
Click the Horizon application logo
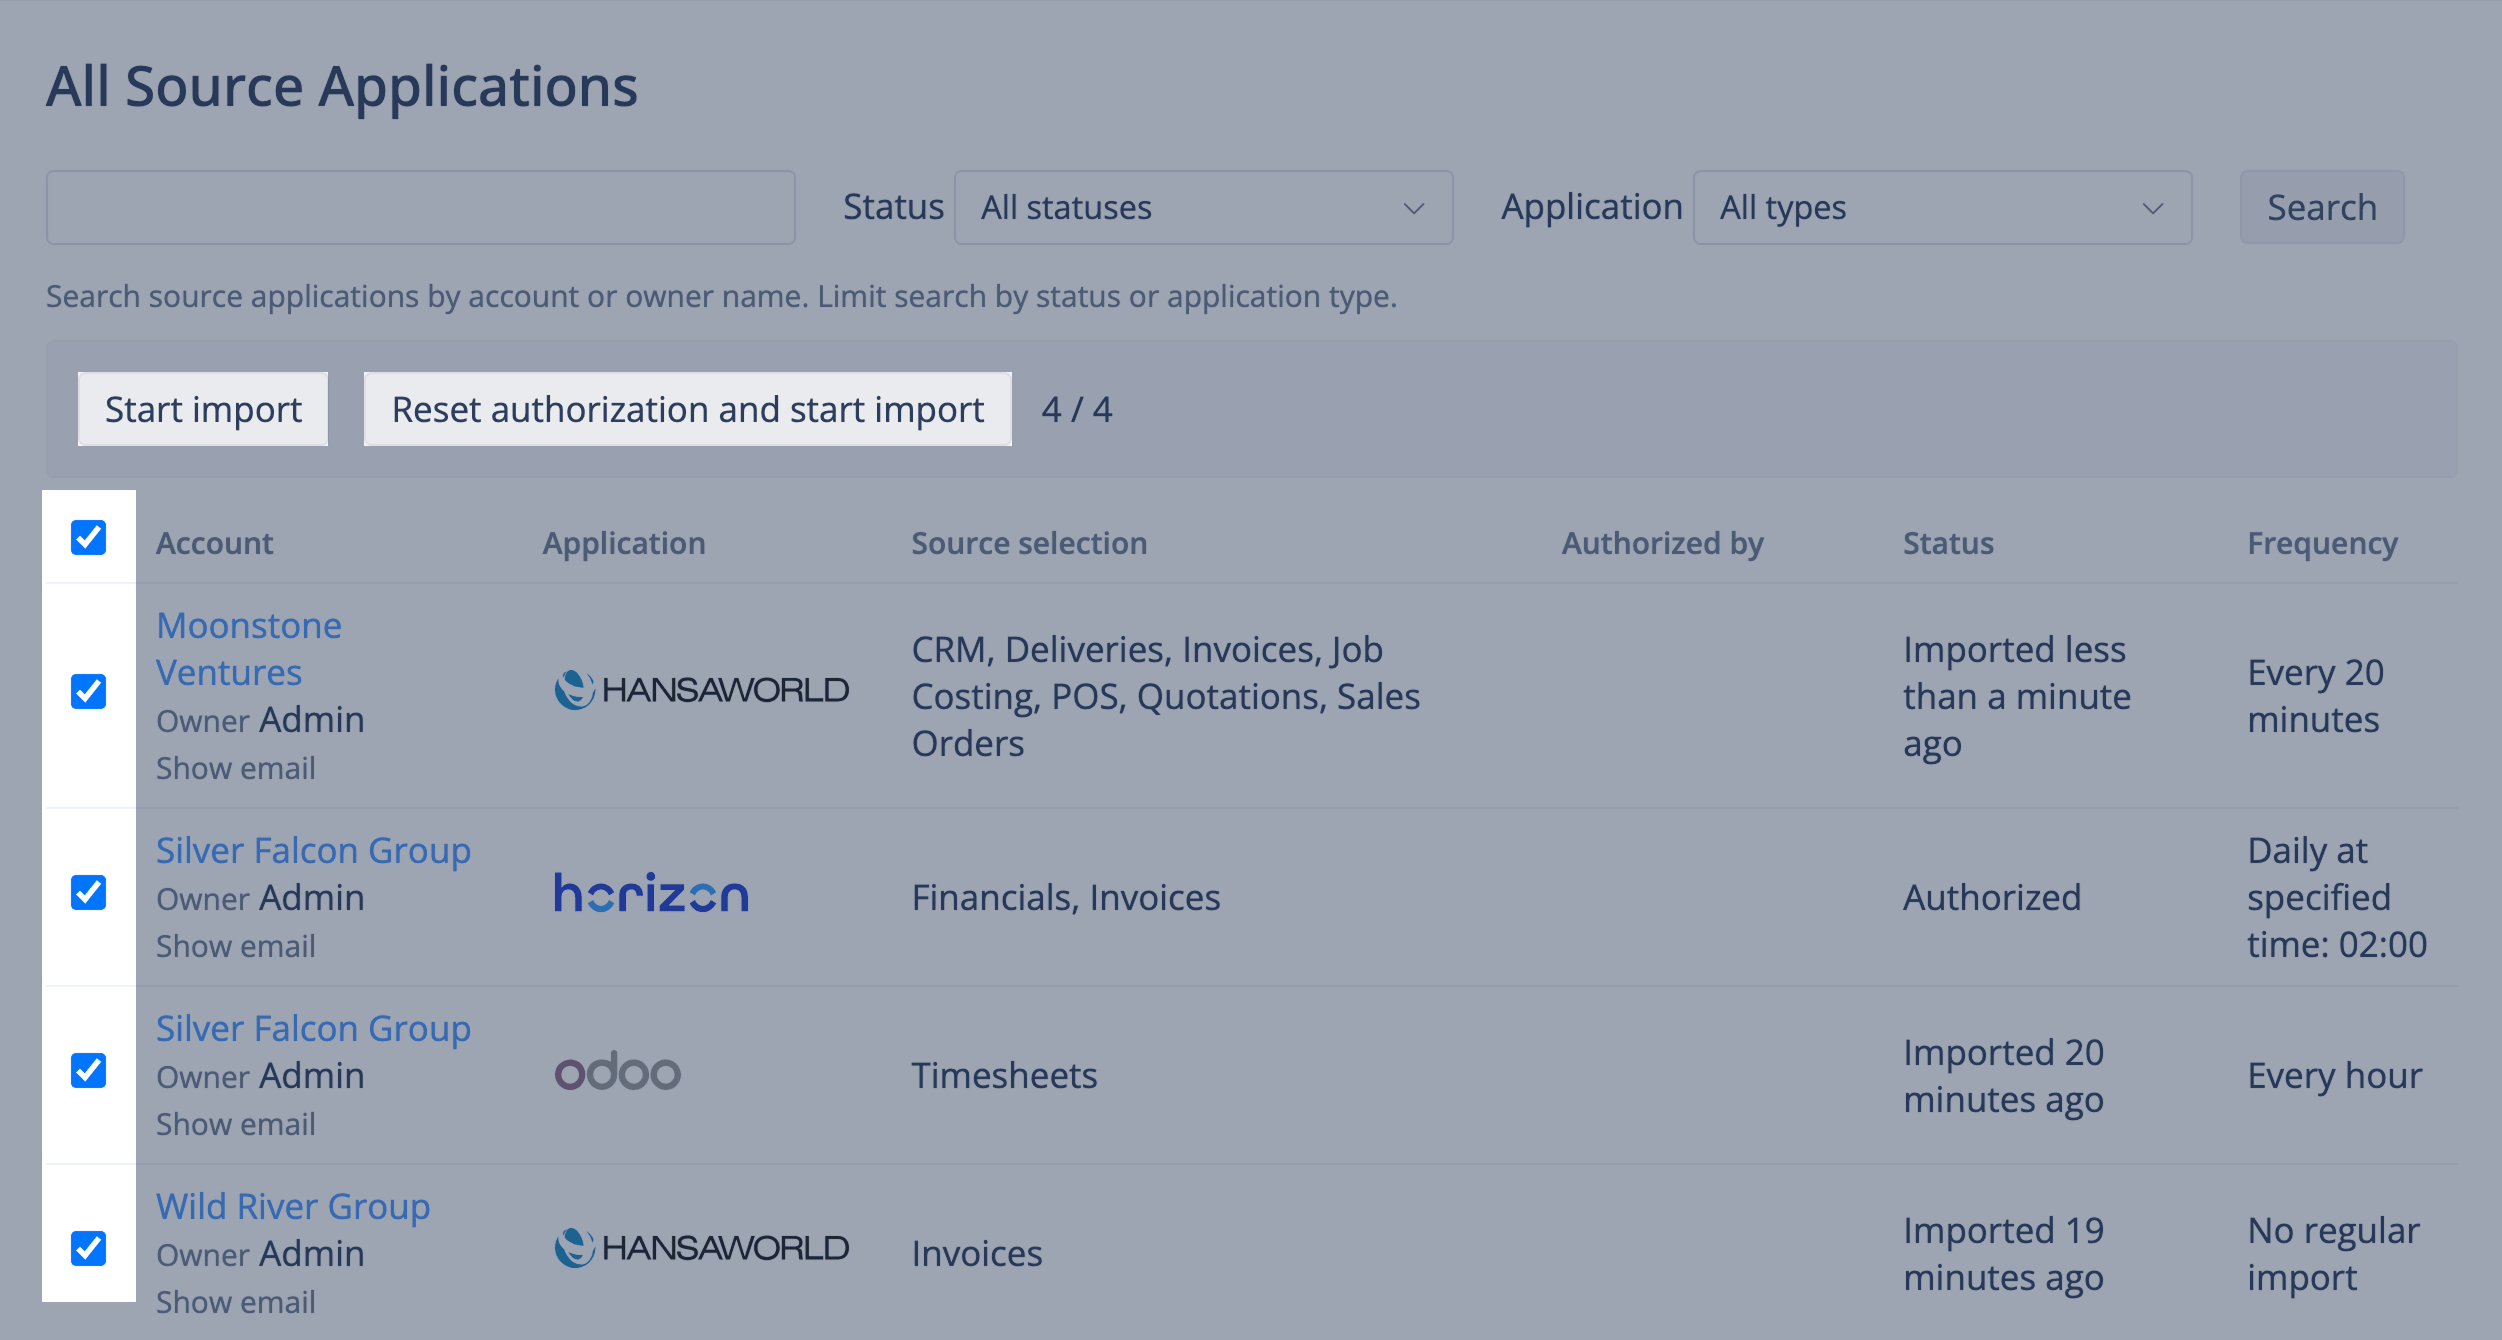pyautogui.click(x=651, y=893)
